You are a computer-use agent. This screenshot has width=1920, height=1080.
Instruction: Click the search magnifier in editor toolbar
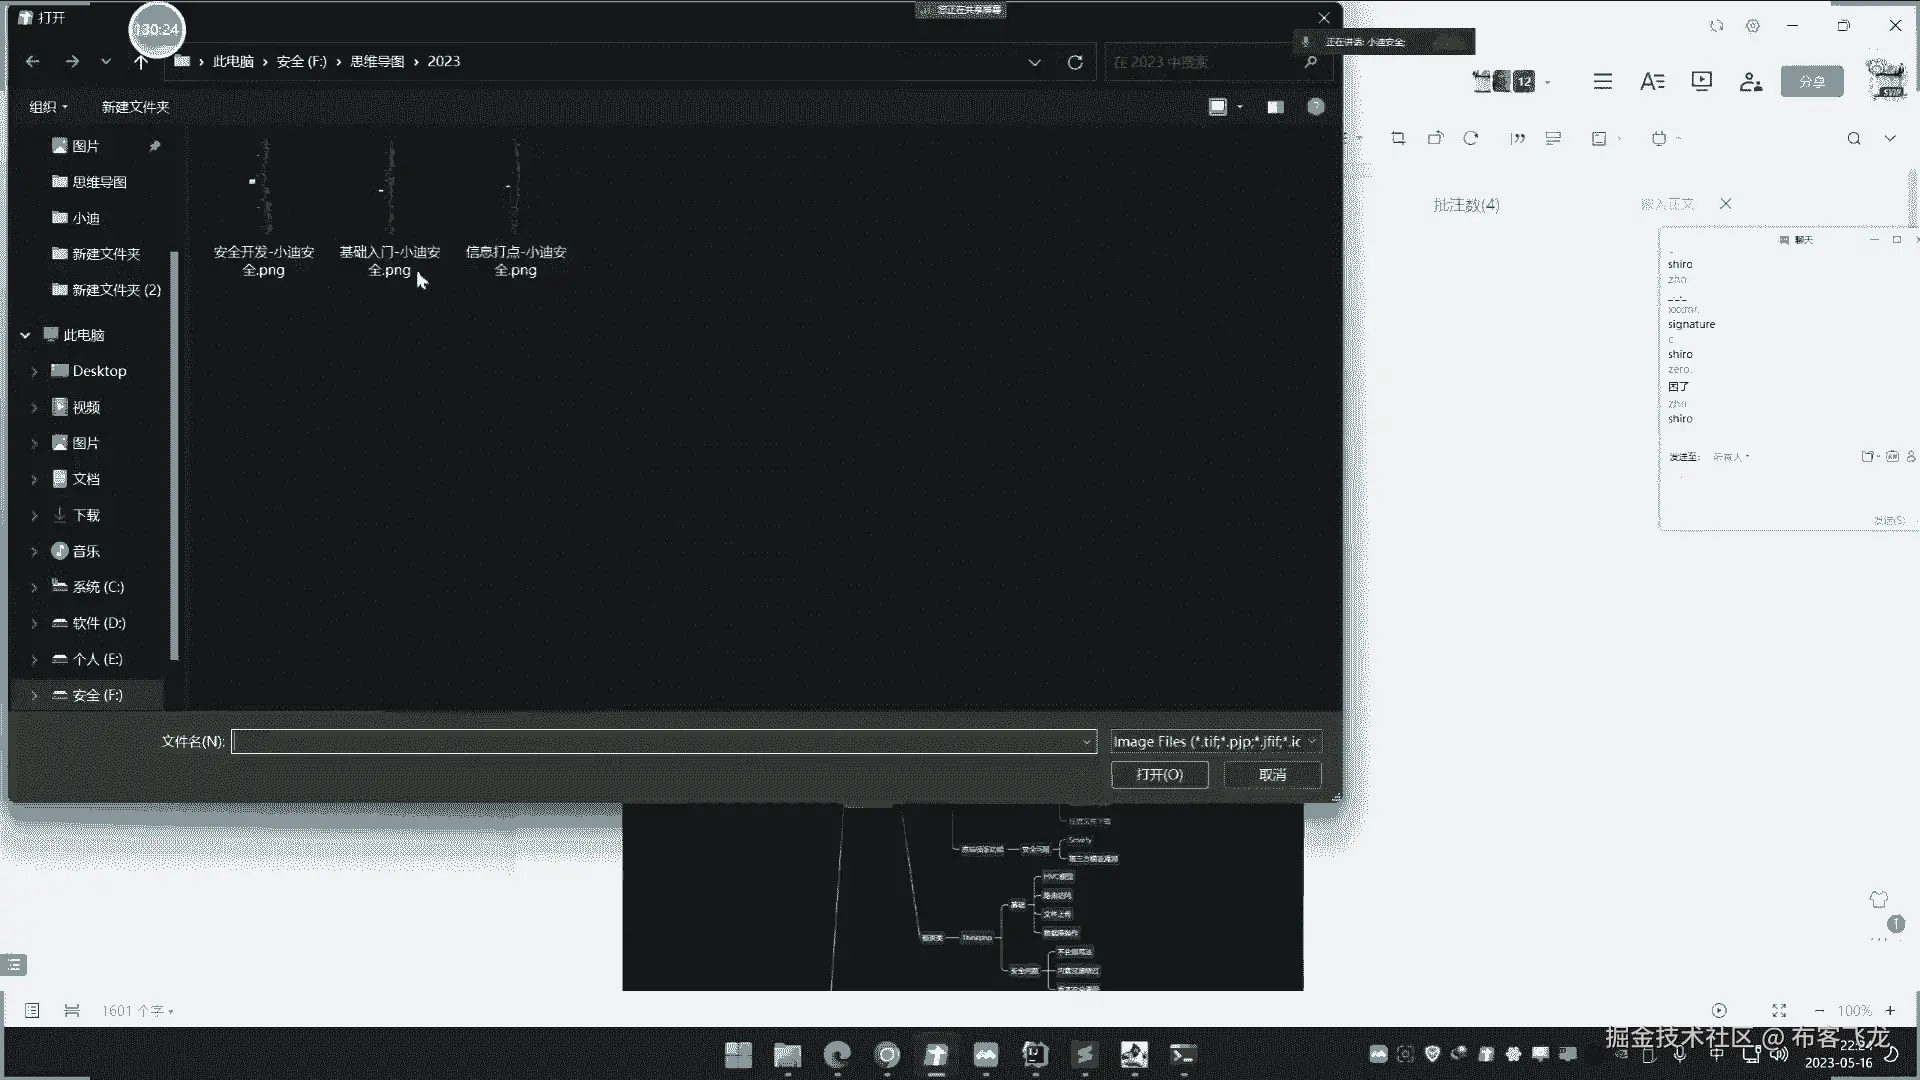(x=1853, y=138)
